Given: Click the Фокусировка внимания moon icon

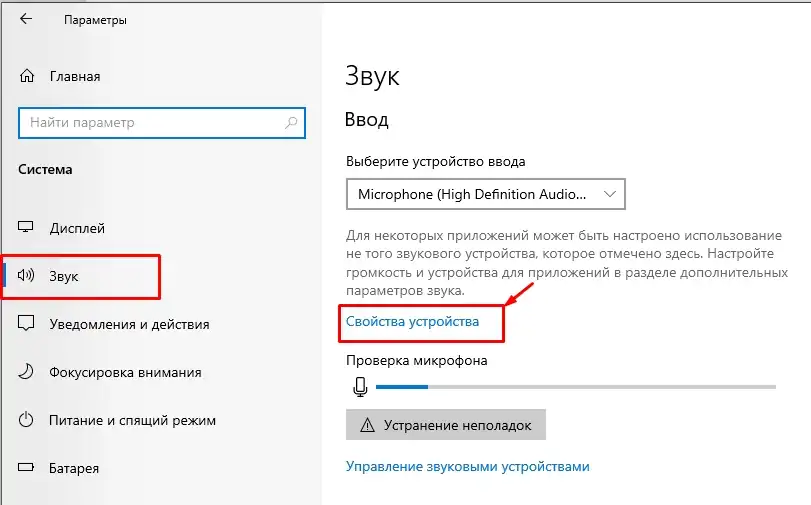Looking at the screenshot, I should [x=27, y=372].
